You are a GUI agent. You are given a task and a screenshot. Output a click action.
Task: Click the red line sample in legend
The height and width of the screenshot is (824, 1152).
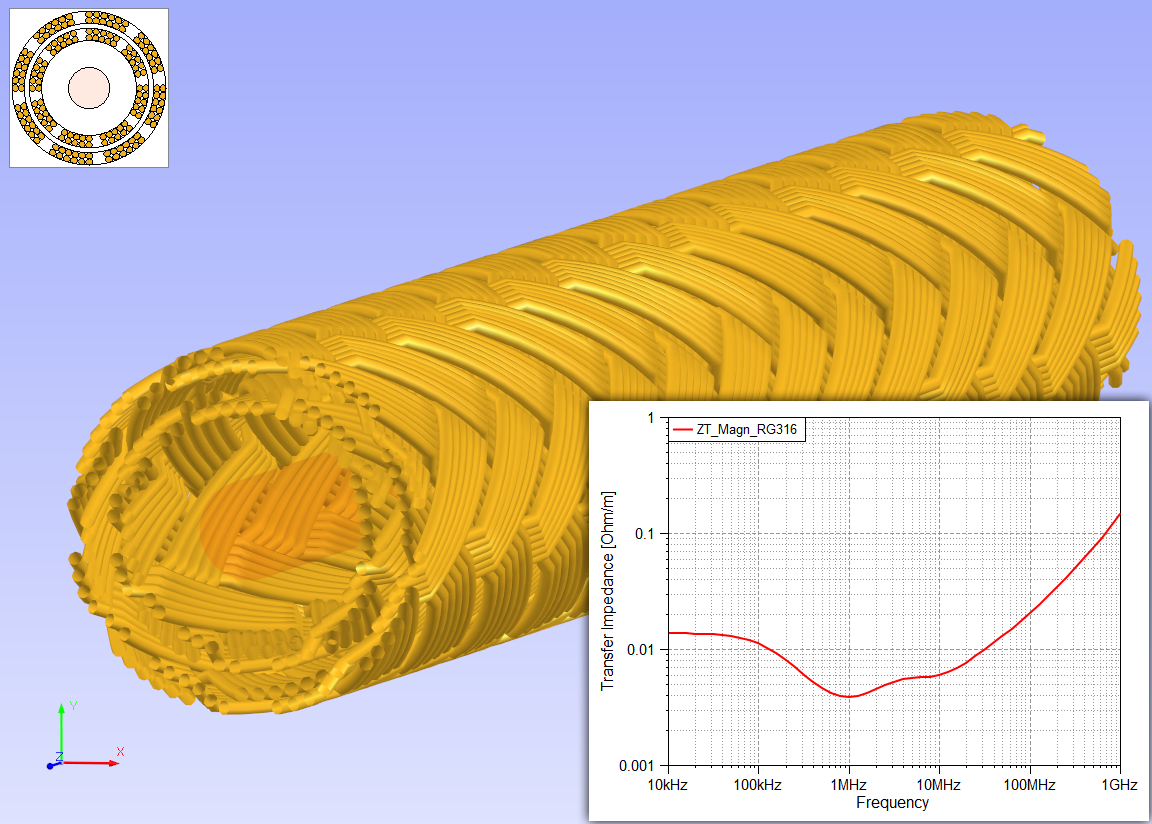point(683,430)
